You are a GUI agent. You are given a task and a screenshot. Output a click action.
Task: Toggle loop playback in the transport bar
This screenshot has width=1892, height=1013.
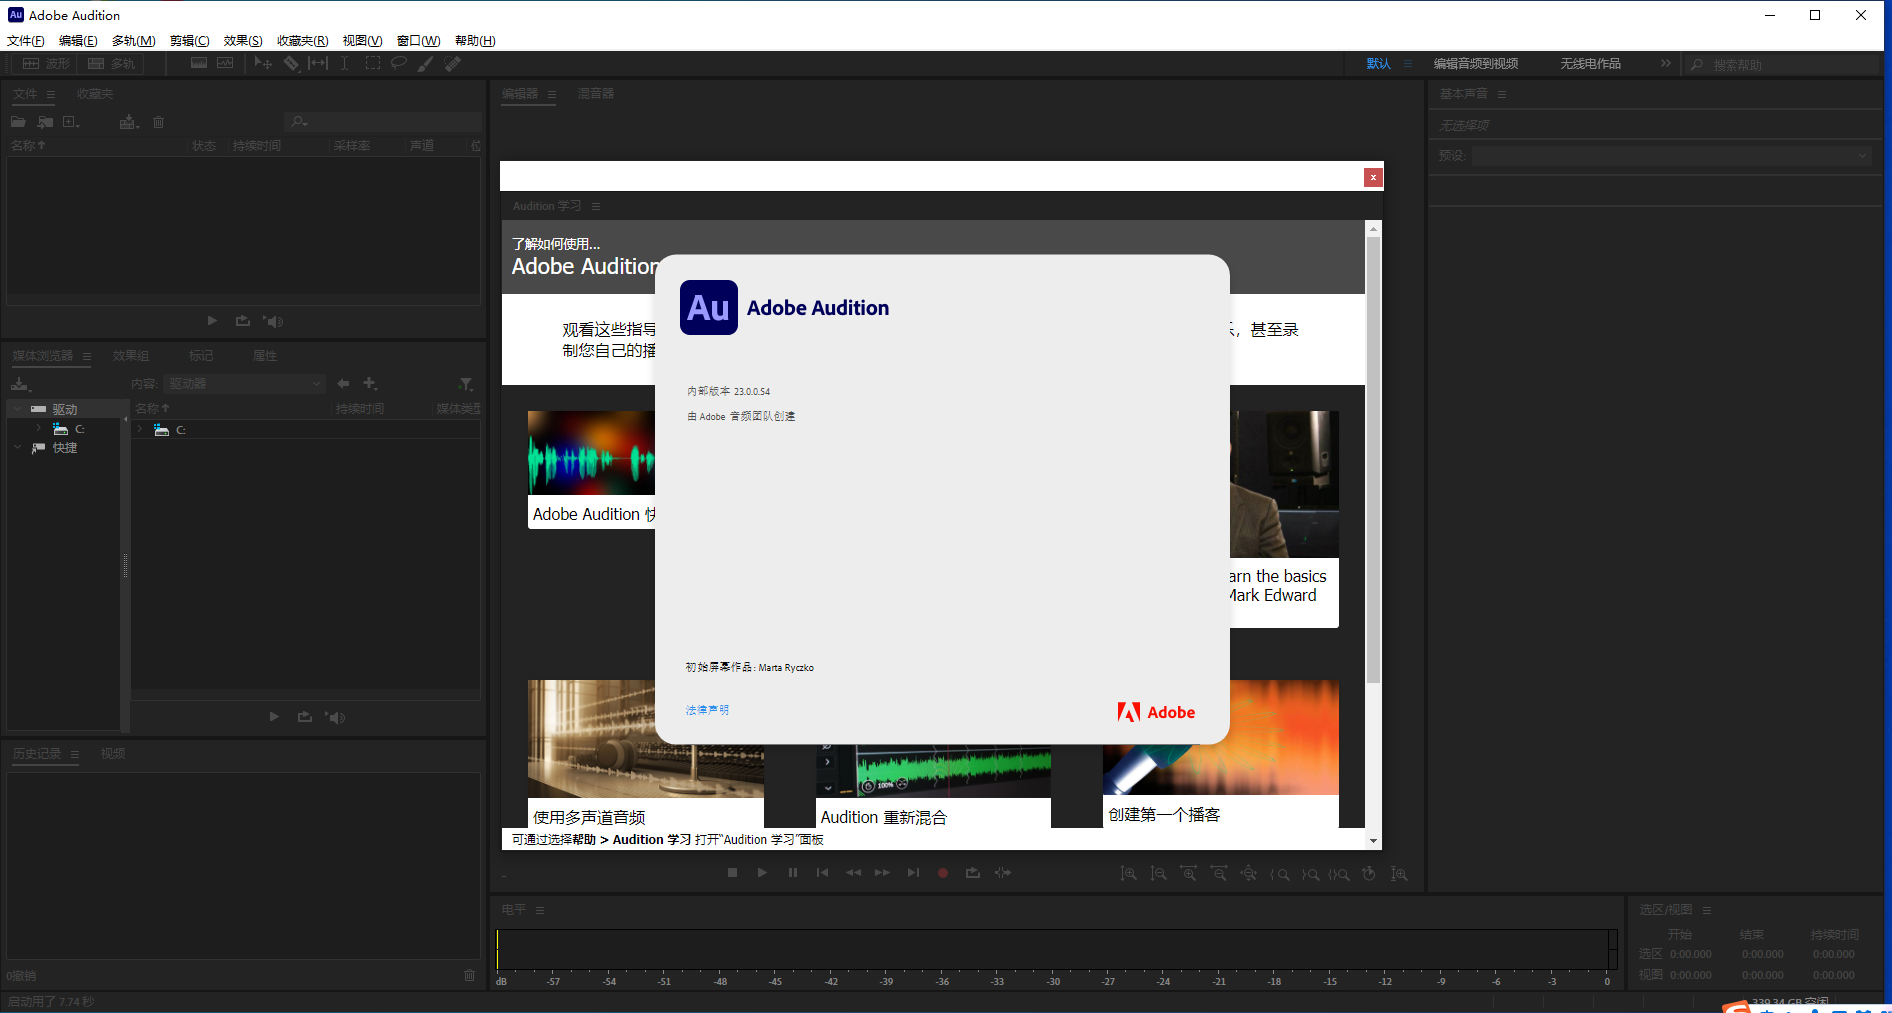972,873
